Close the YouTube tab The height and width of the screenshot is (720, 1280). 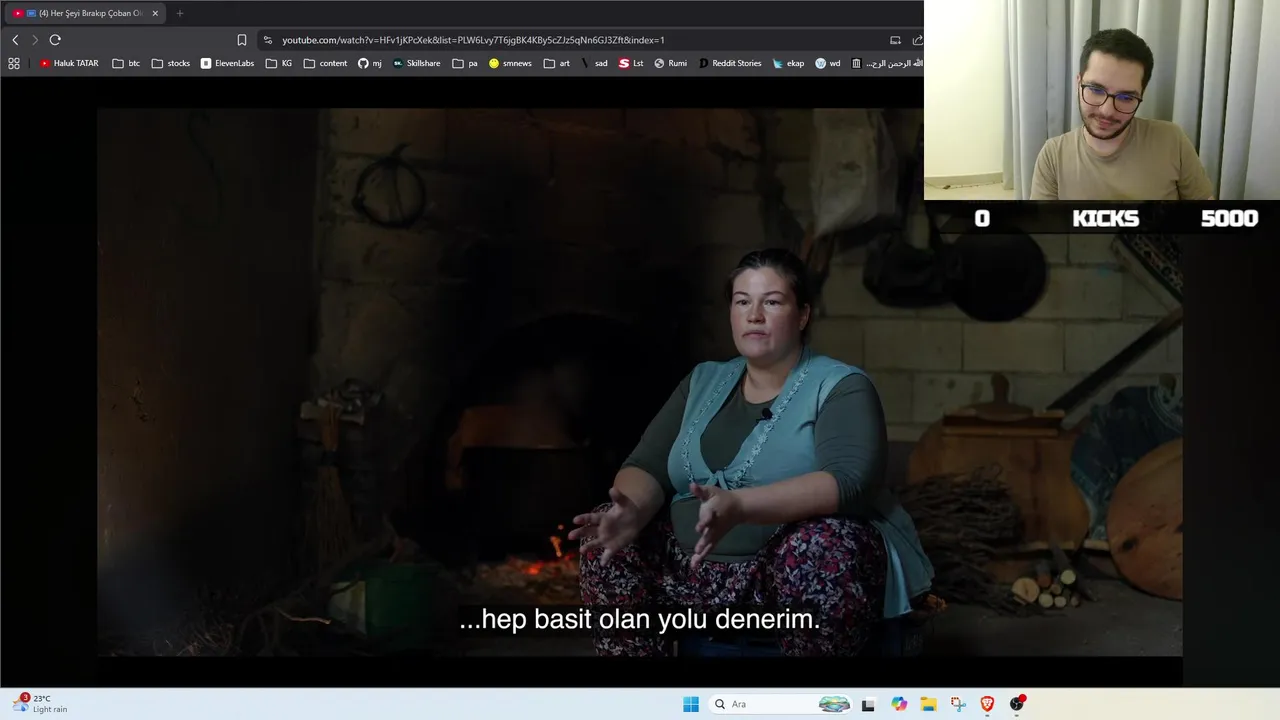[x=155, y=13]
